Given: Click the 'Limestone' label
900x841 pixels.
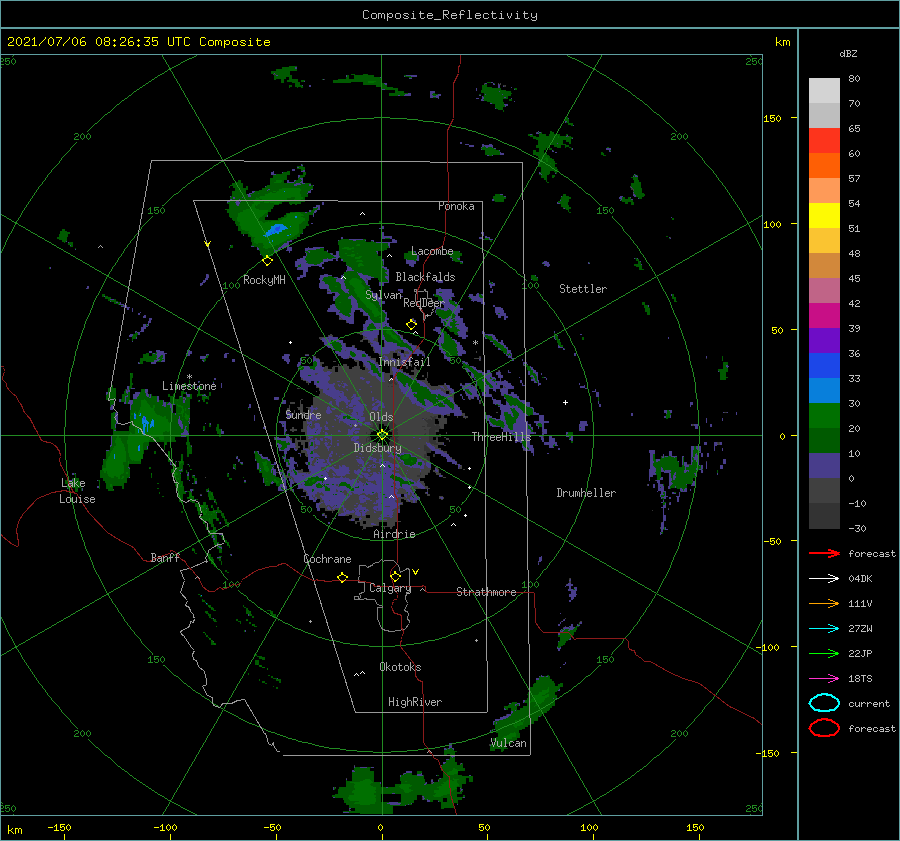Looking at the screenshot, I should click(x=189, y=386).
